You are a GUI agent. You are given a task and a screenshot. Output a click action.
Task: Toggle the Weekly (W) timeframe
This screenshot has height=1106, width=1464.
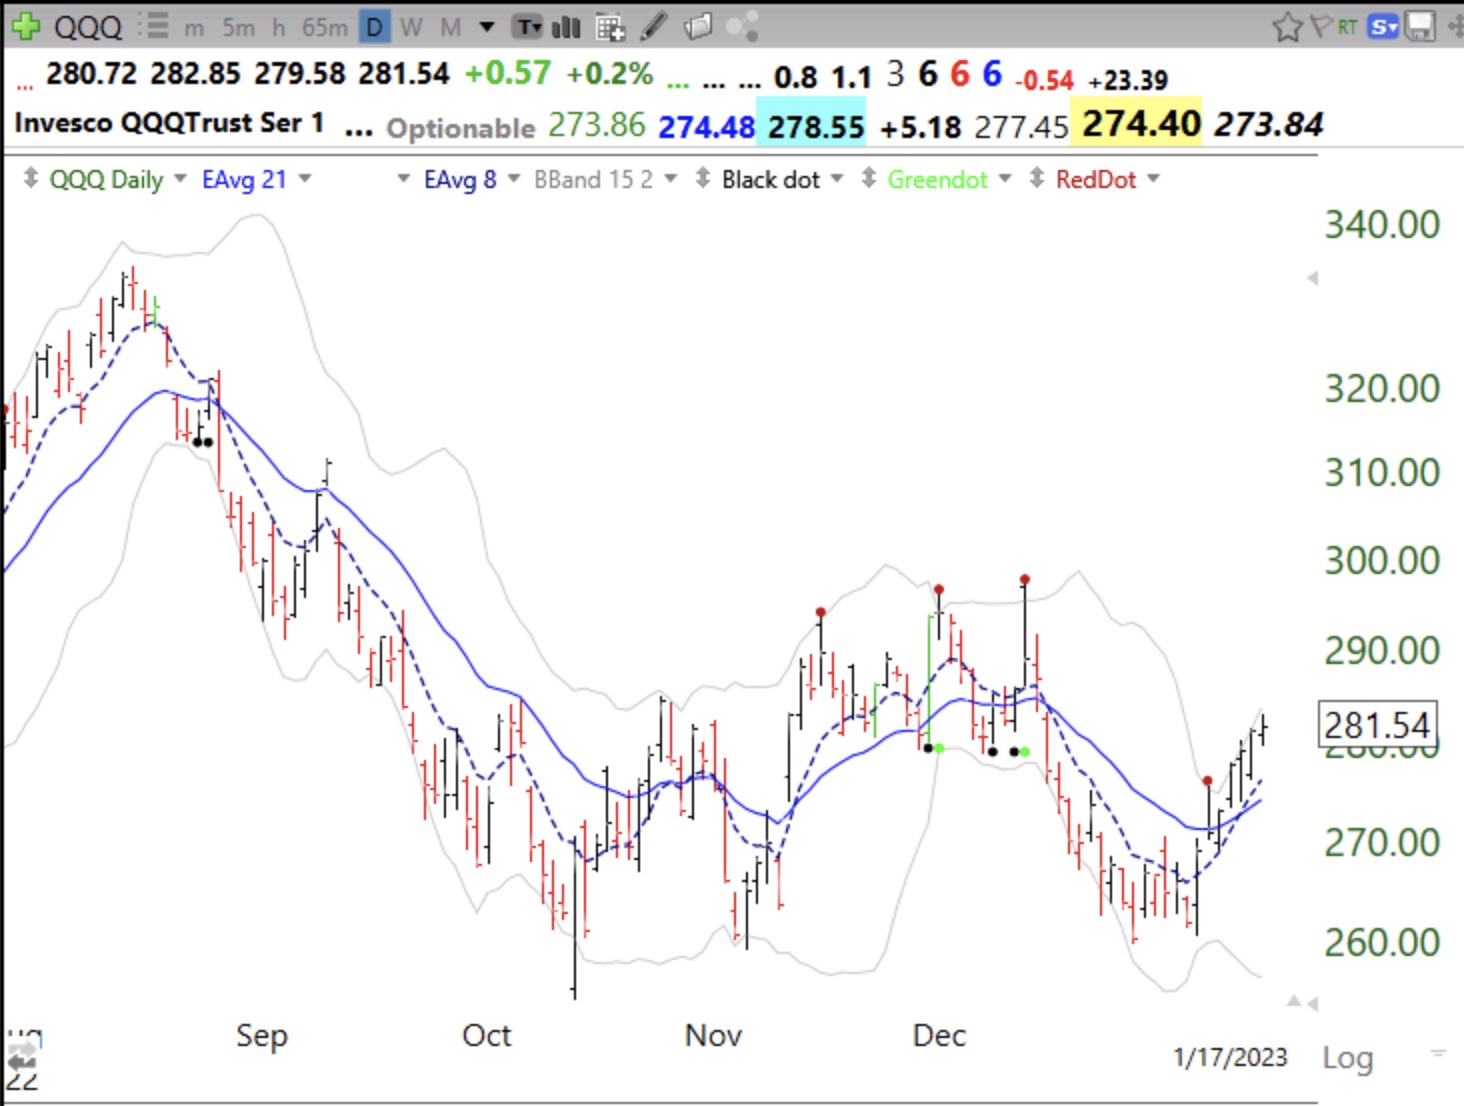pyautogui.click(x=411, y=27)
